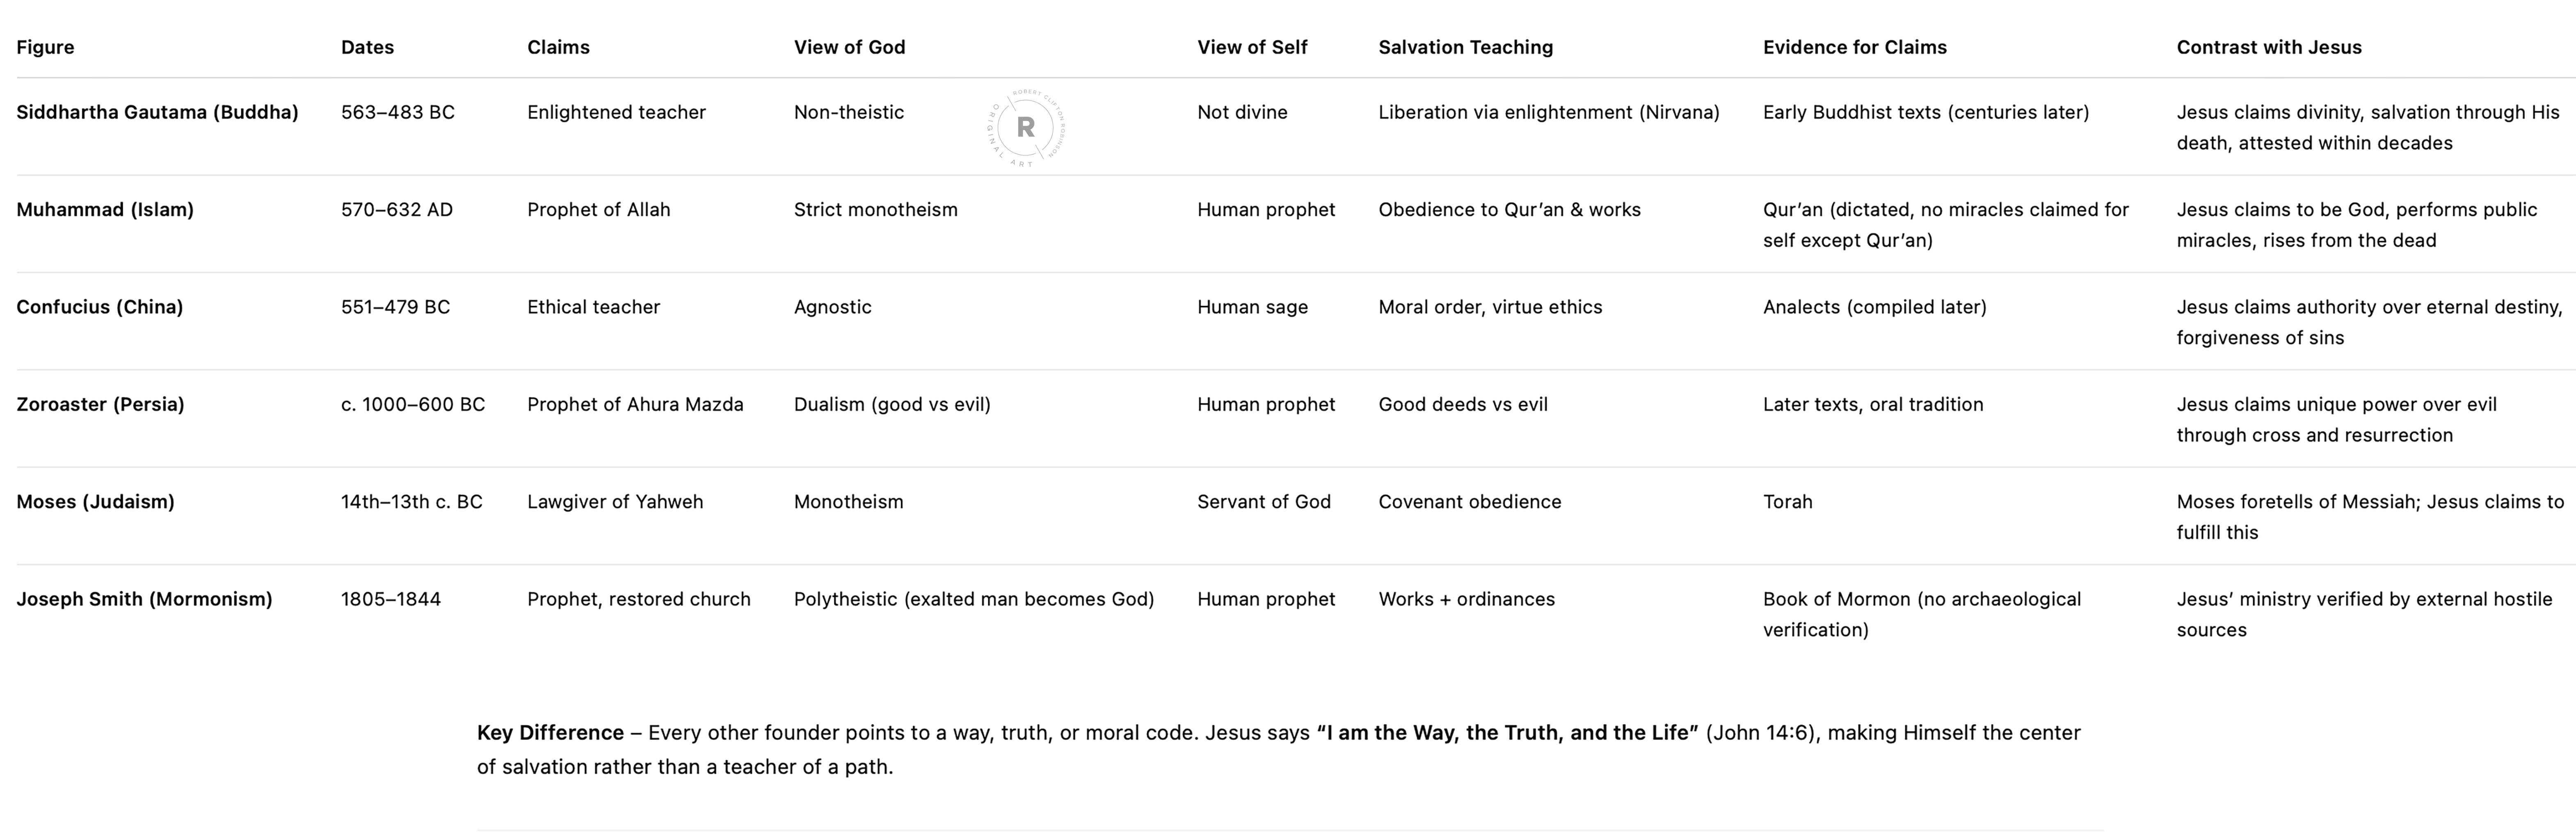This screenshot has height=832, width=2576.
Task: Click the Moses (Judaism) row label
Action: click(x=95, y=502)
